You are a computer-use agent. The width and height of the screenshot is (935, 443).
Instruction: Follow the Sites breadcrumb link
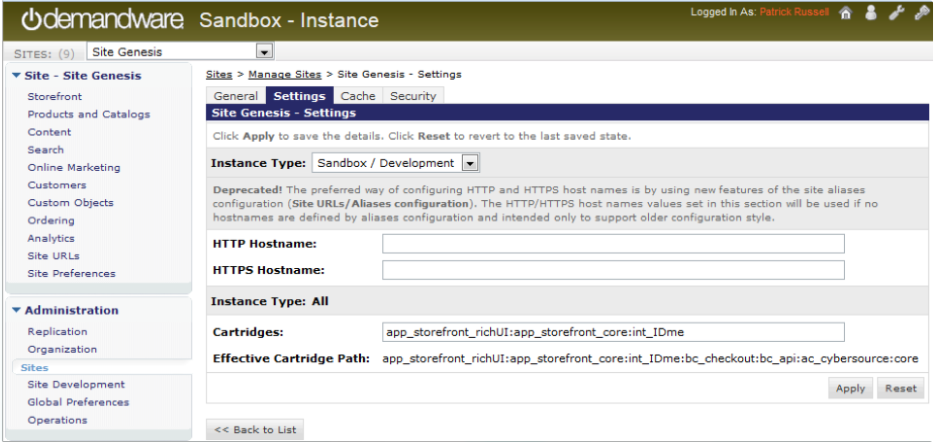click(x=219, y=75)
